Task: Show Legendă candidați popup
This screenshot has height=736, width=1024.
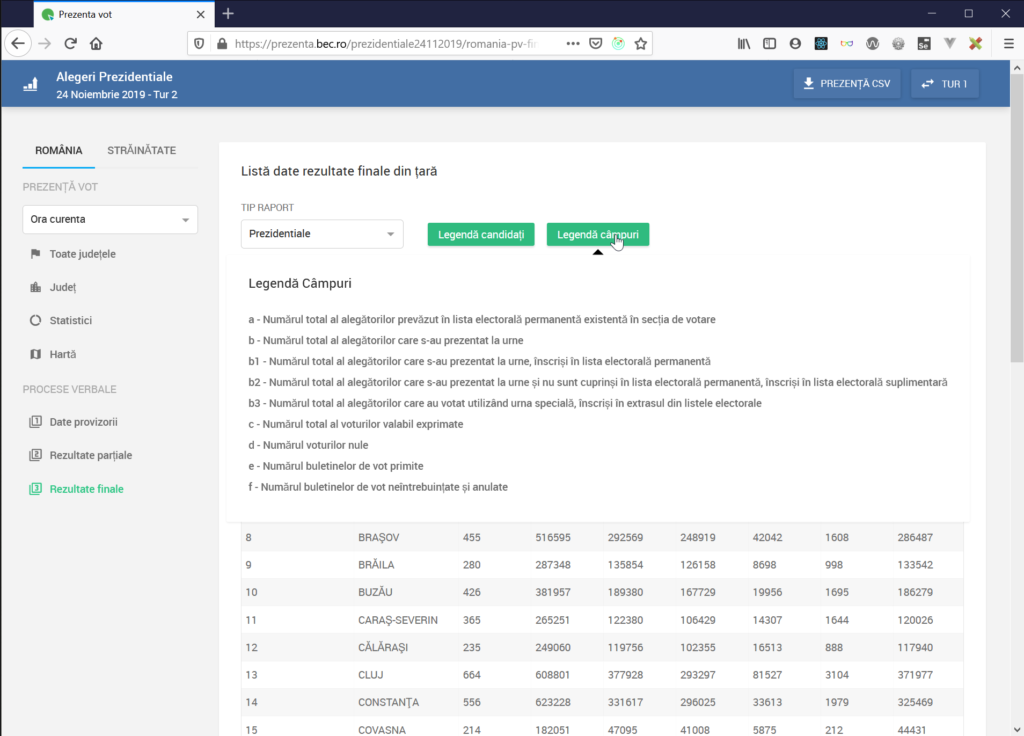Action: pyautogui.click(x=481, y=234)
